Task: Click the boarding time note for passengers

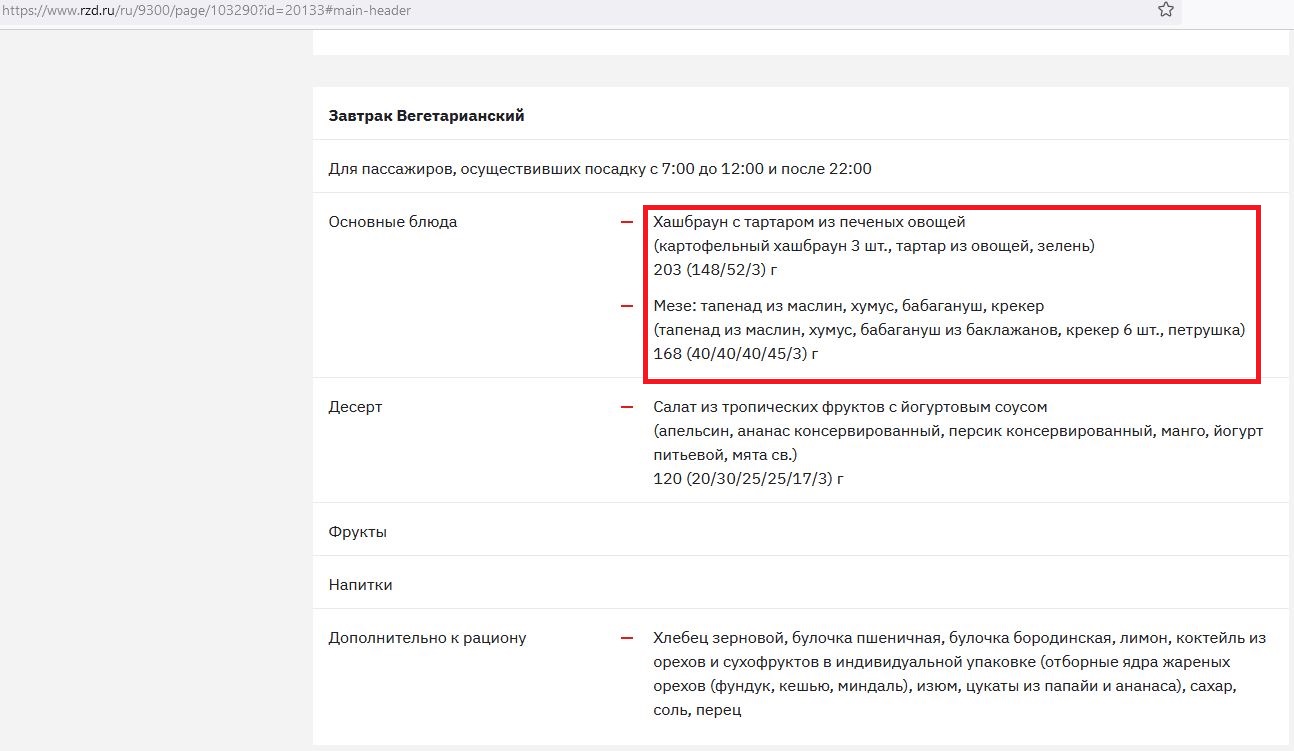Action: click(600, 169)
